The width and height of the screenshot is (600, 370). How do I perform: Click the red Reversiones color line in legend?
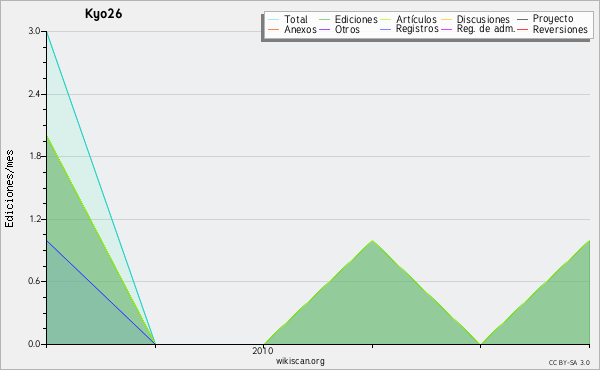pyautogui.click(x=522, y=29)
